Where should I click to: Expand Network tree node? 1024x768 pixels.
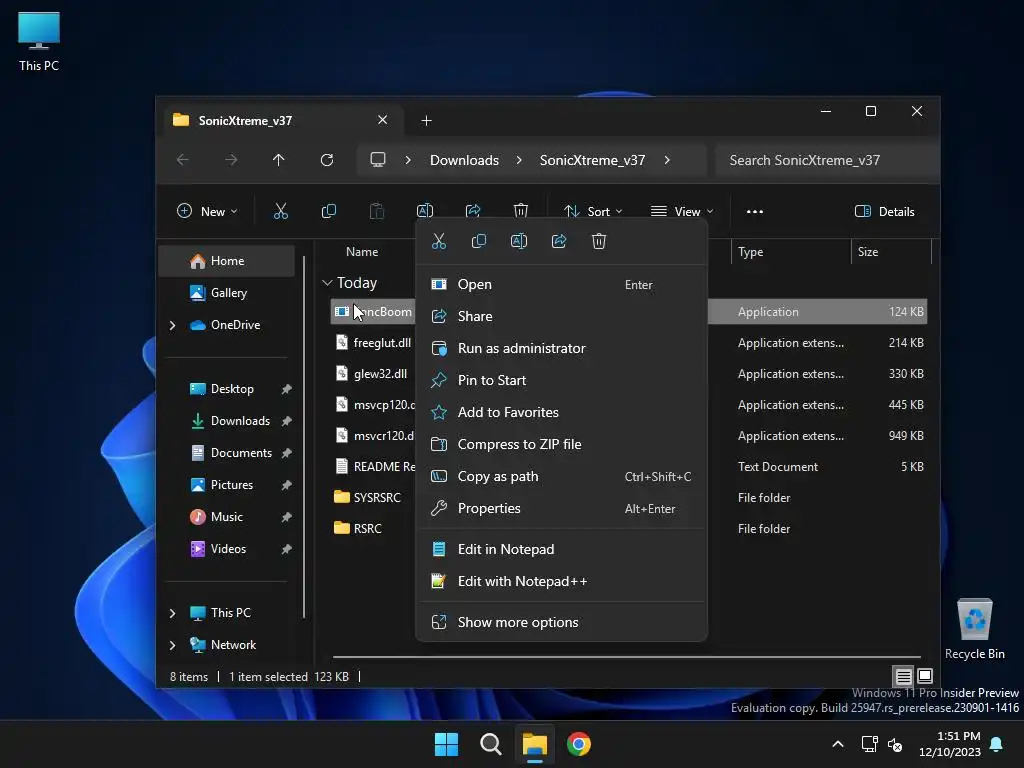[x=172, y=645]
